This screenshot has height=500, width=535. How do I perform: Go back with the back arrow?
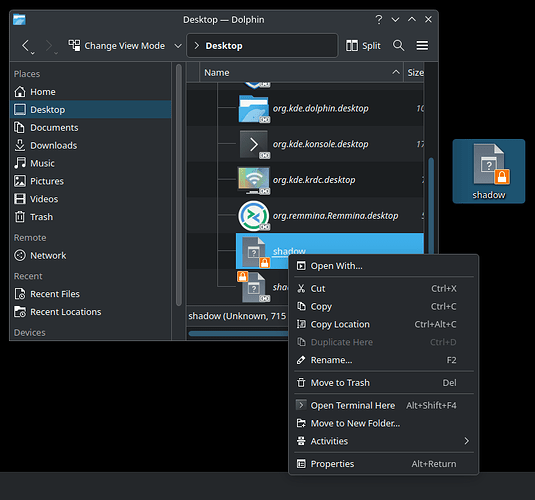pyautogui.click(x=26, y=46)
